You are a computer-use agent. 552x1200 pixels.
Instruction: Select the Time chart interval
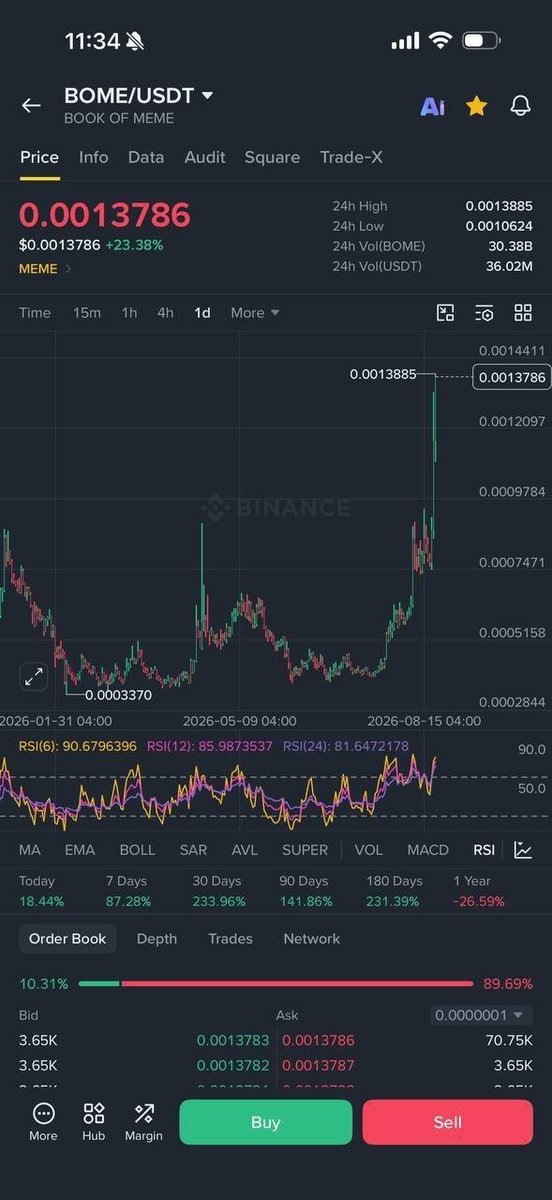(x=35, y=313)
